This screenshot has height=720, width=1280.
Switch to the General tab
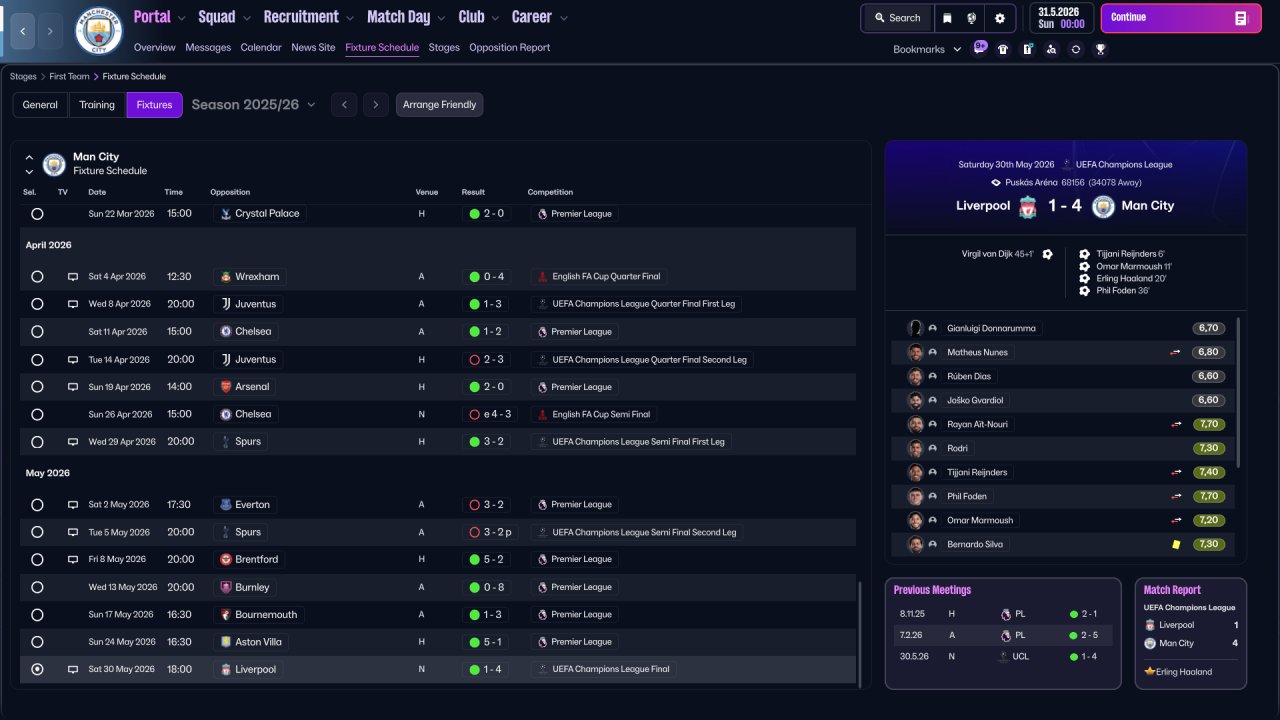click(40, 105)
